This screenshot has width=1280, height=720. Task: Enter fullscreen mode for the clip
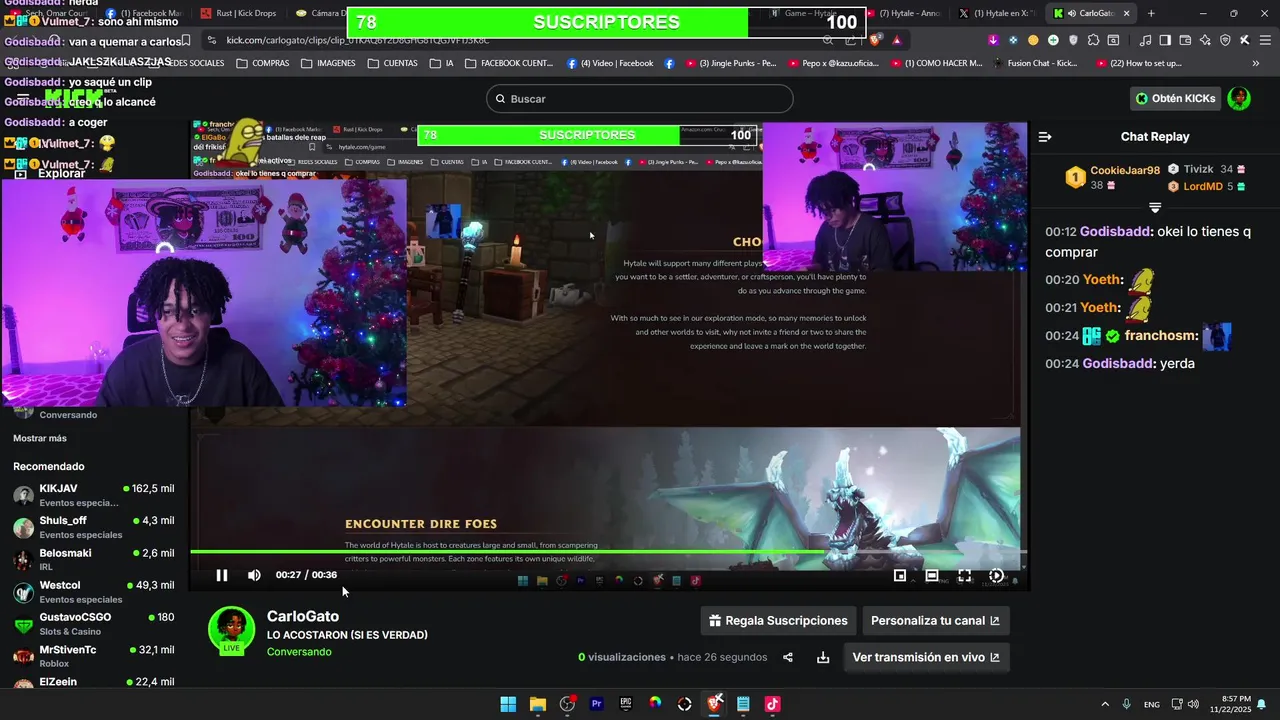[x=964, y=575]
